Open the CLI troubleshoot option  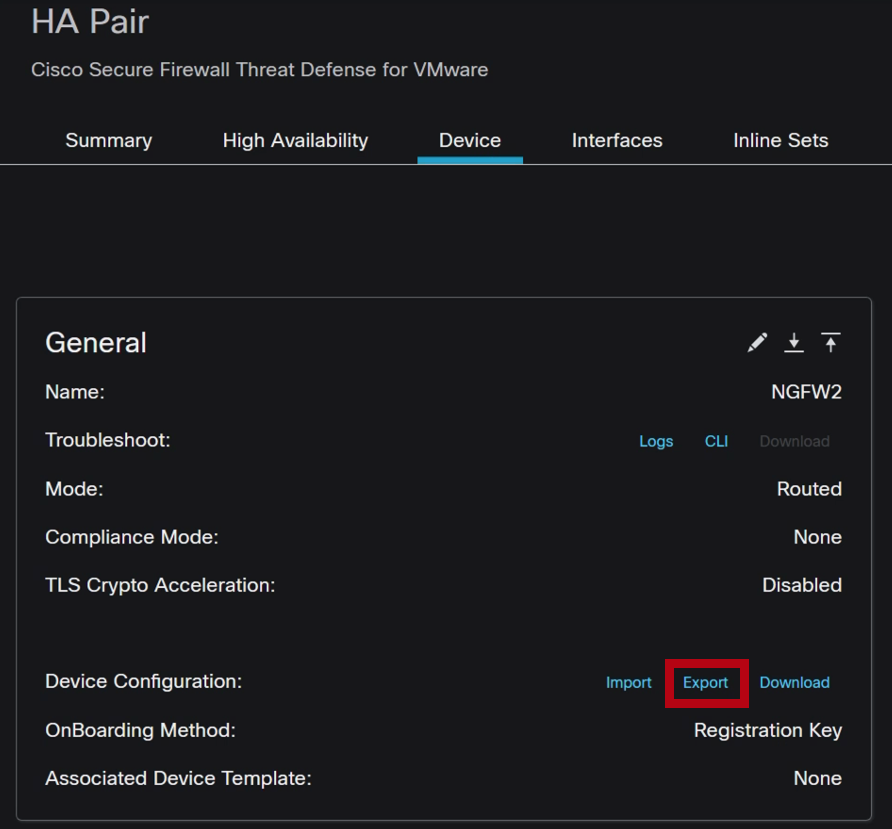click(716, 441)
